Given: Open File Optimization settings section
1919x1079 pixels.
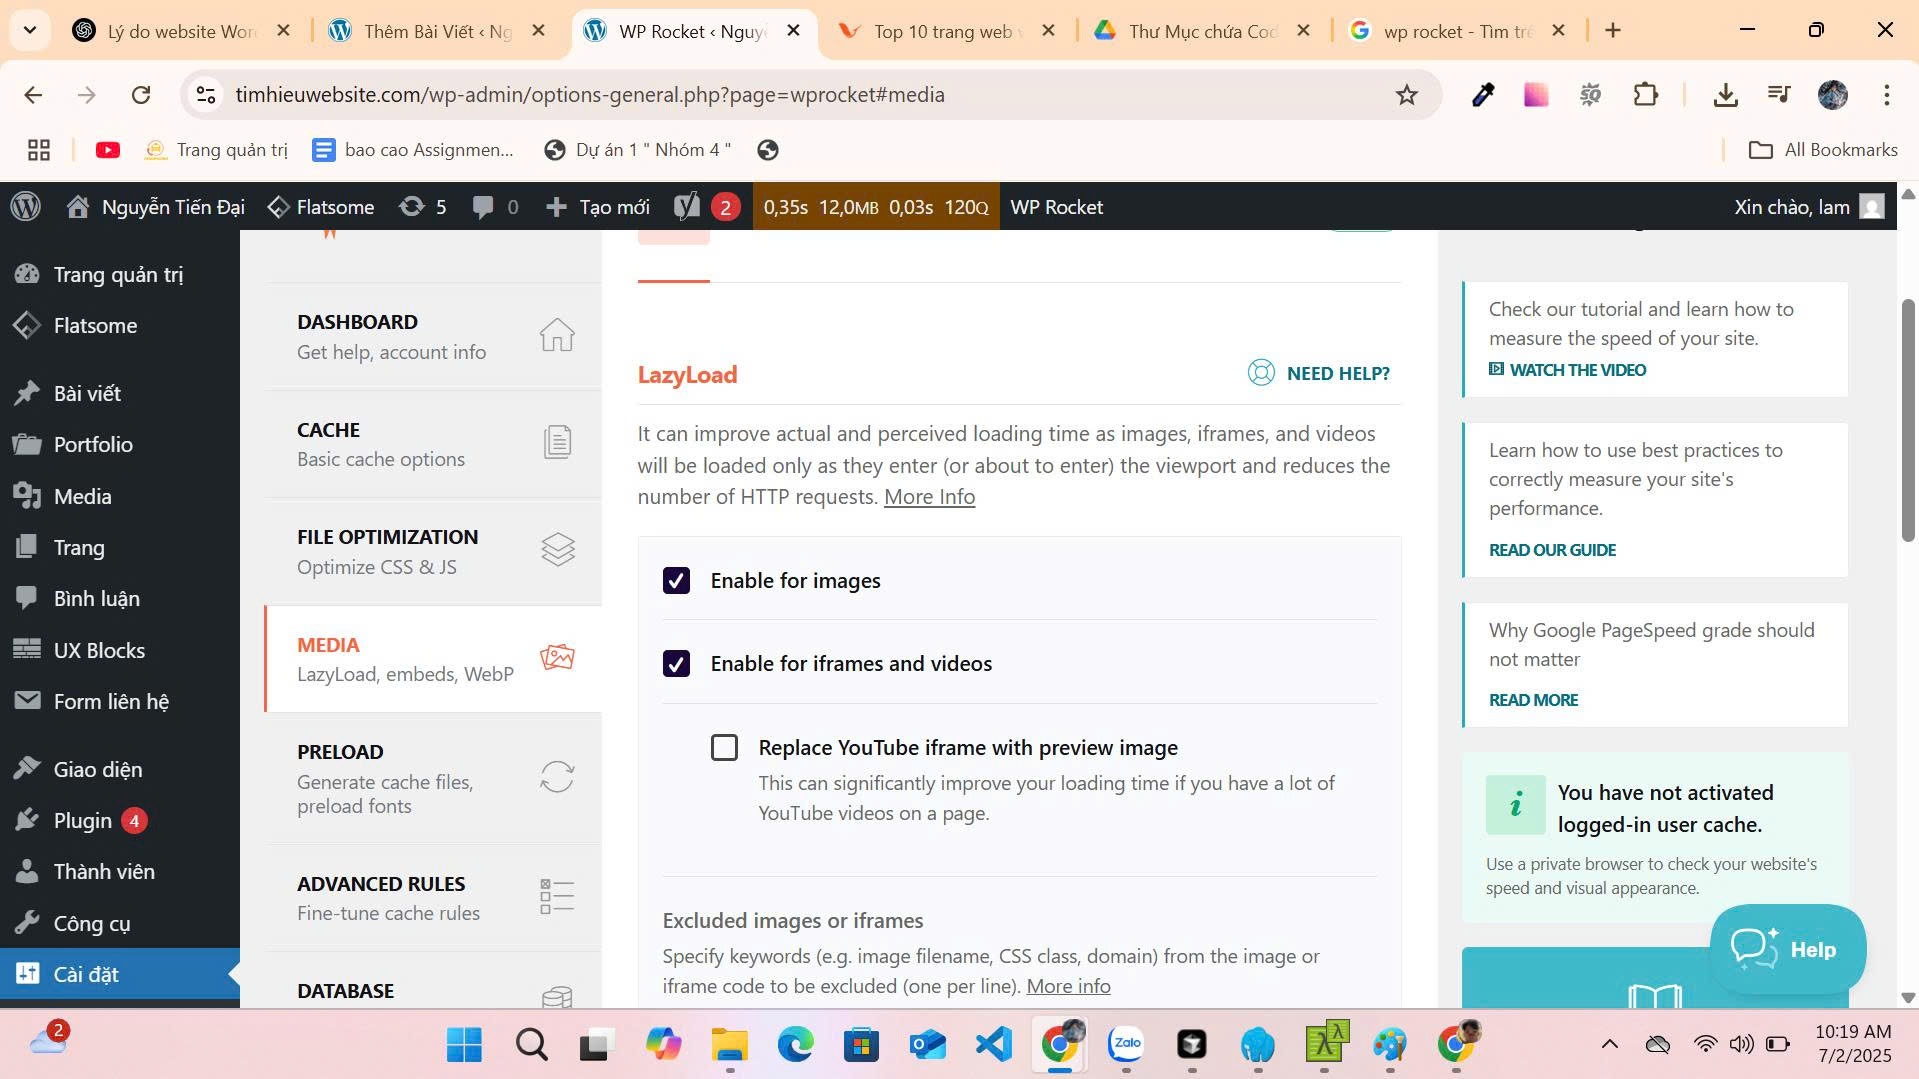Looking at the screenshot, I should [433, 551].
